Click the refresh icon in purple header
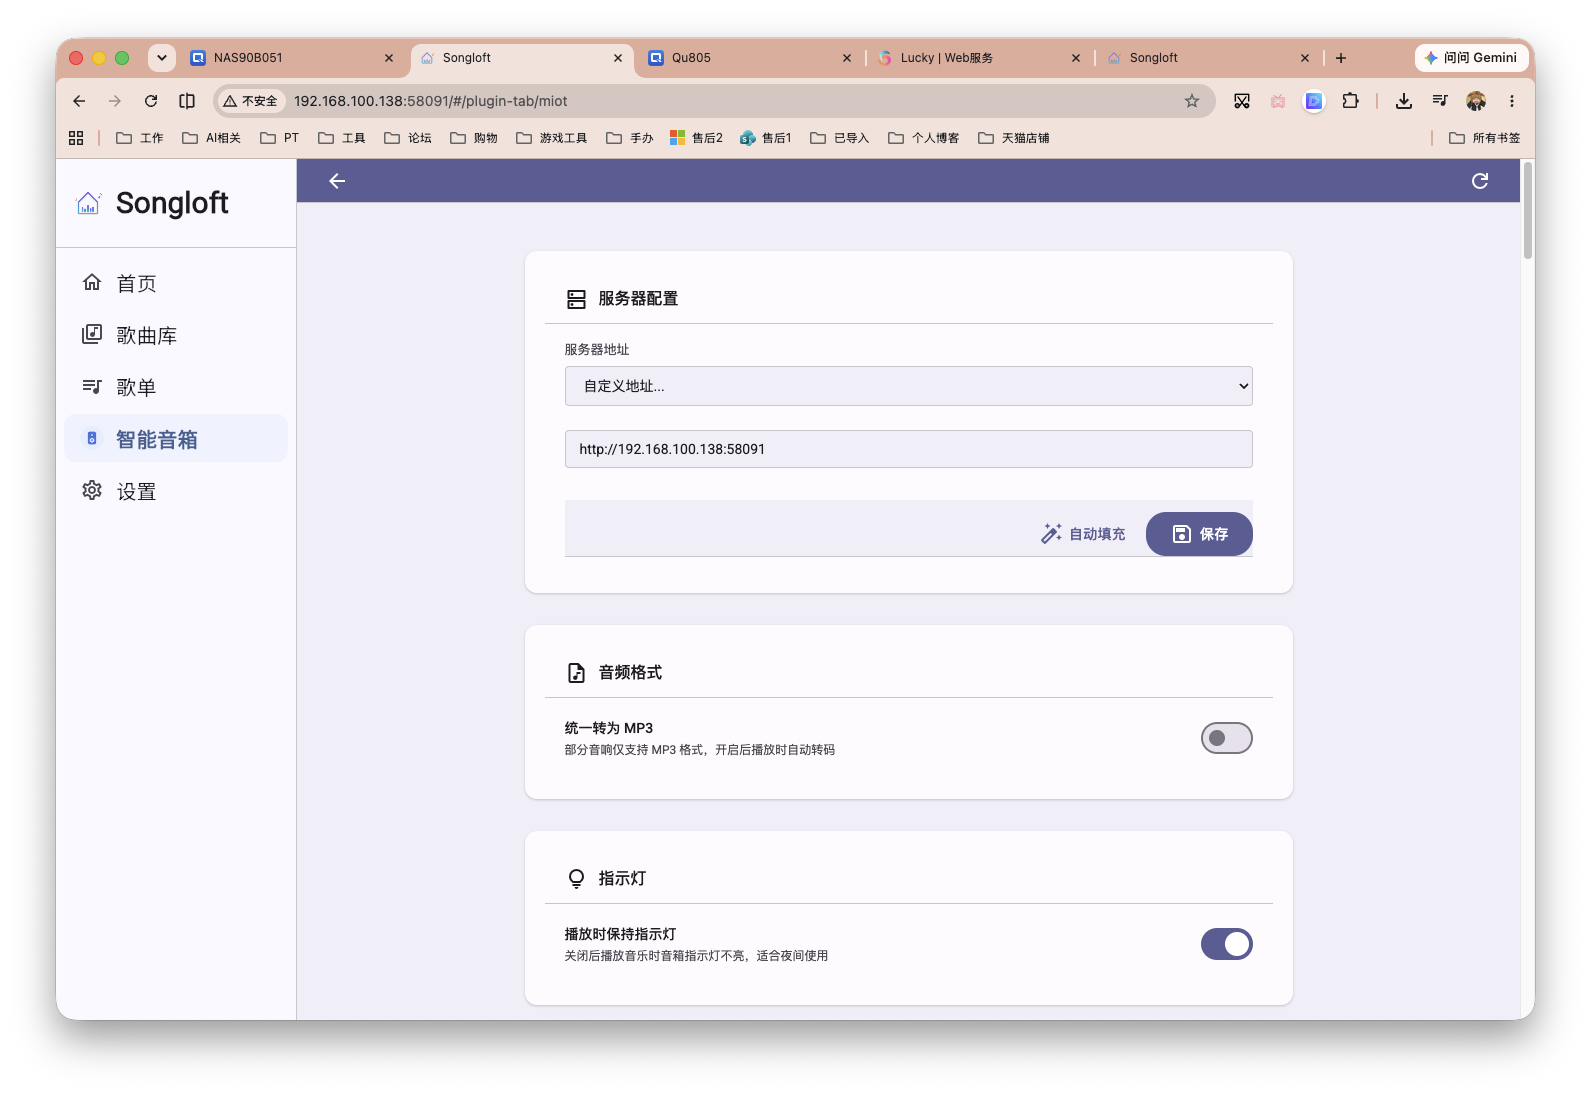 coord(1480,181)
